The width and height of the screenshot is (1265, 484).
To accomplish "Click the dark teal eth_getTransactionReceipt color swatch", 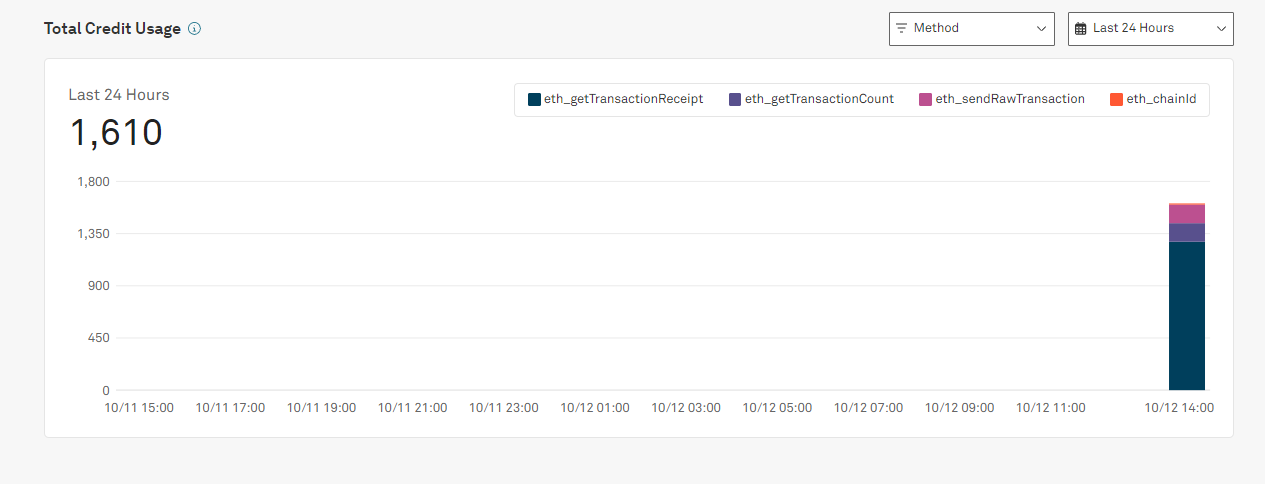I will pos(534,99).
